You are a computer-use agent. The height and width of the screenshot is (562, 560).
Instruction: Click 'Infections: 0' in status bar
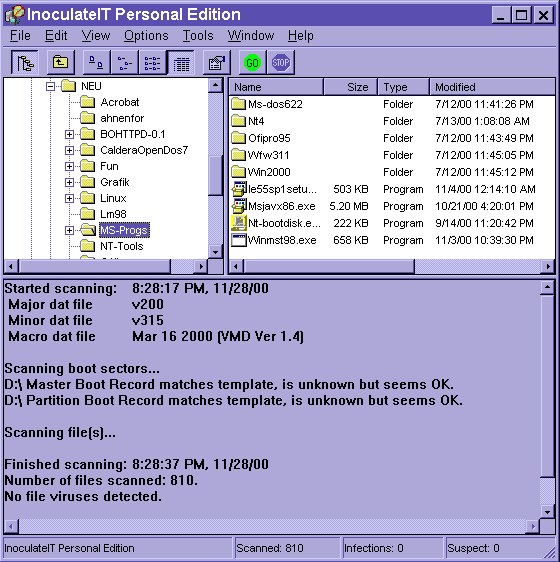(374, 548)
